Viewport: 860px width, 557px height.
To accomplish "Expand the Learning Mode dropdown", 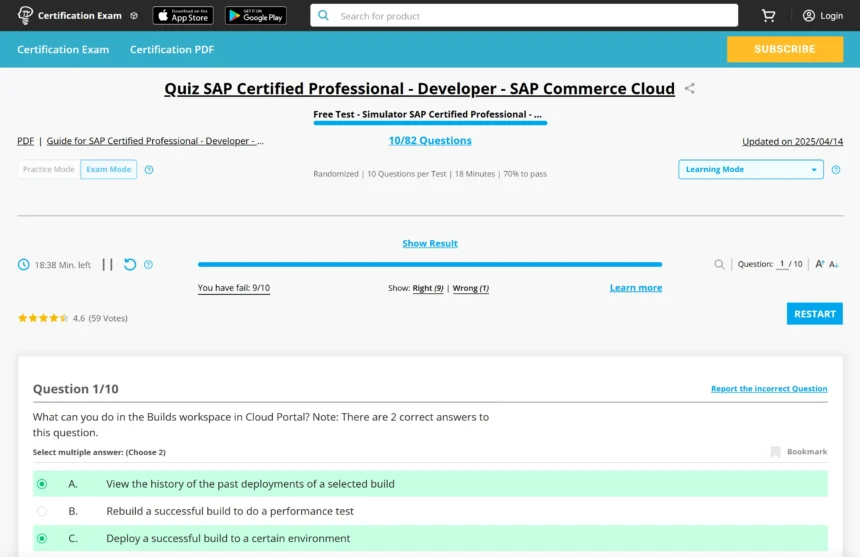I will pos(750,170).
